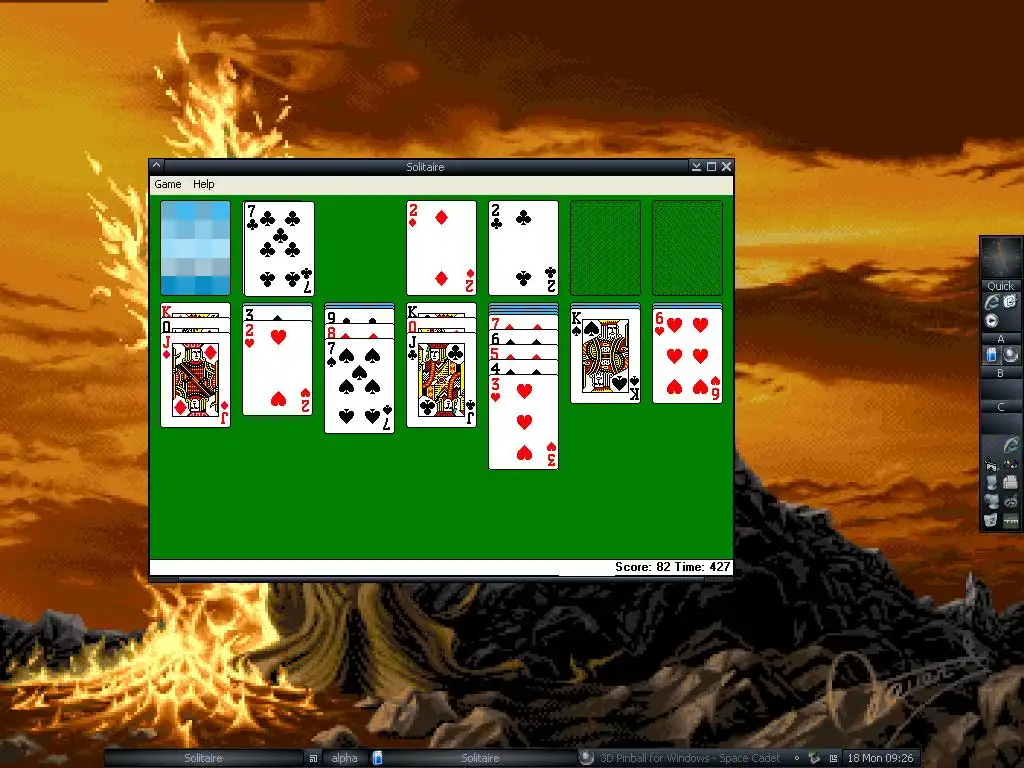Select the red 8 above the 7 of spades
Screen dimensions: 1024x768
[x=359, y=332]
